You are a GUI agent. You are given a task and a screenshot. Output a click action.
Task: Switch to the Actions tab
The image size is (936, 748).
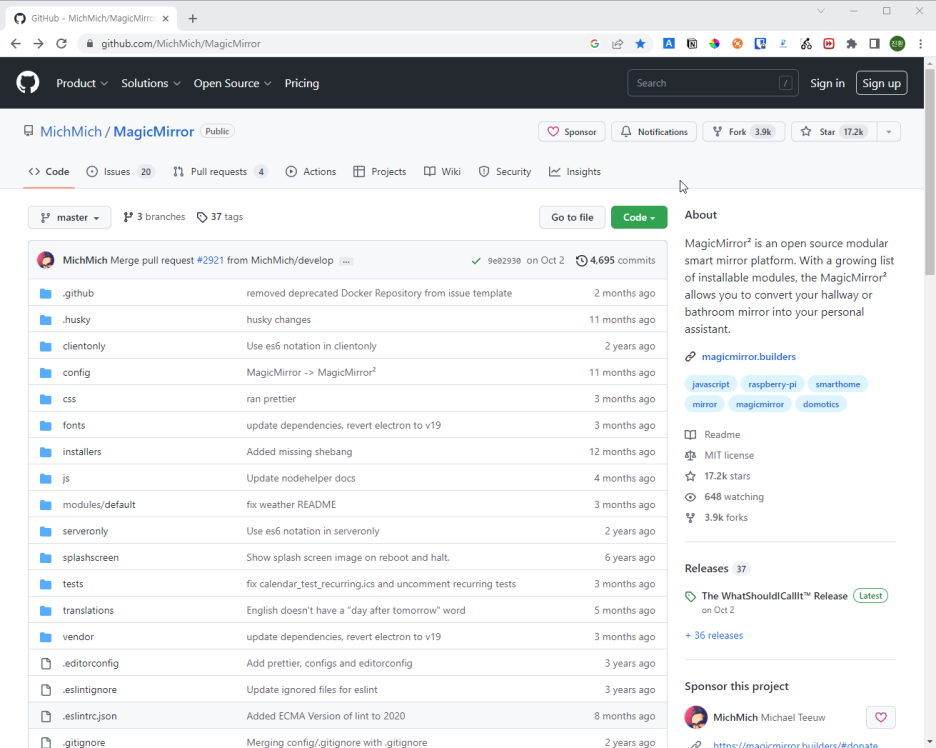311,171
